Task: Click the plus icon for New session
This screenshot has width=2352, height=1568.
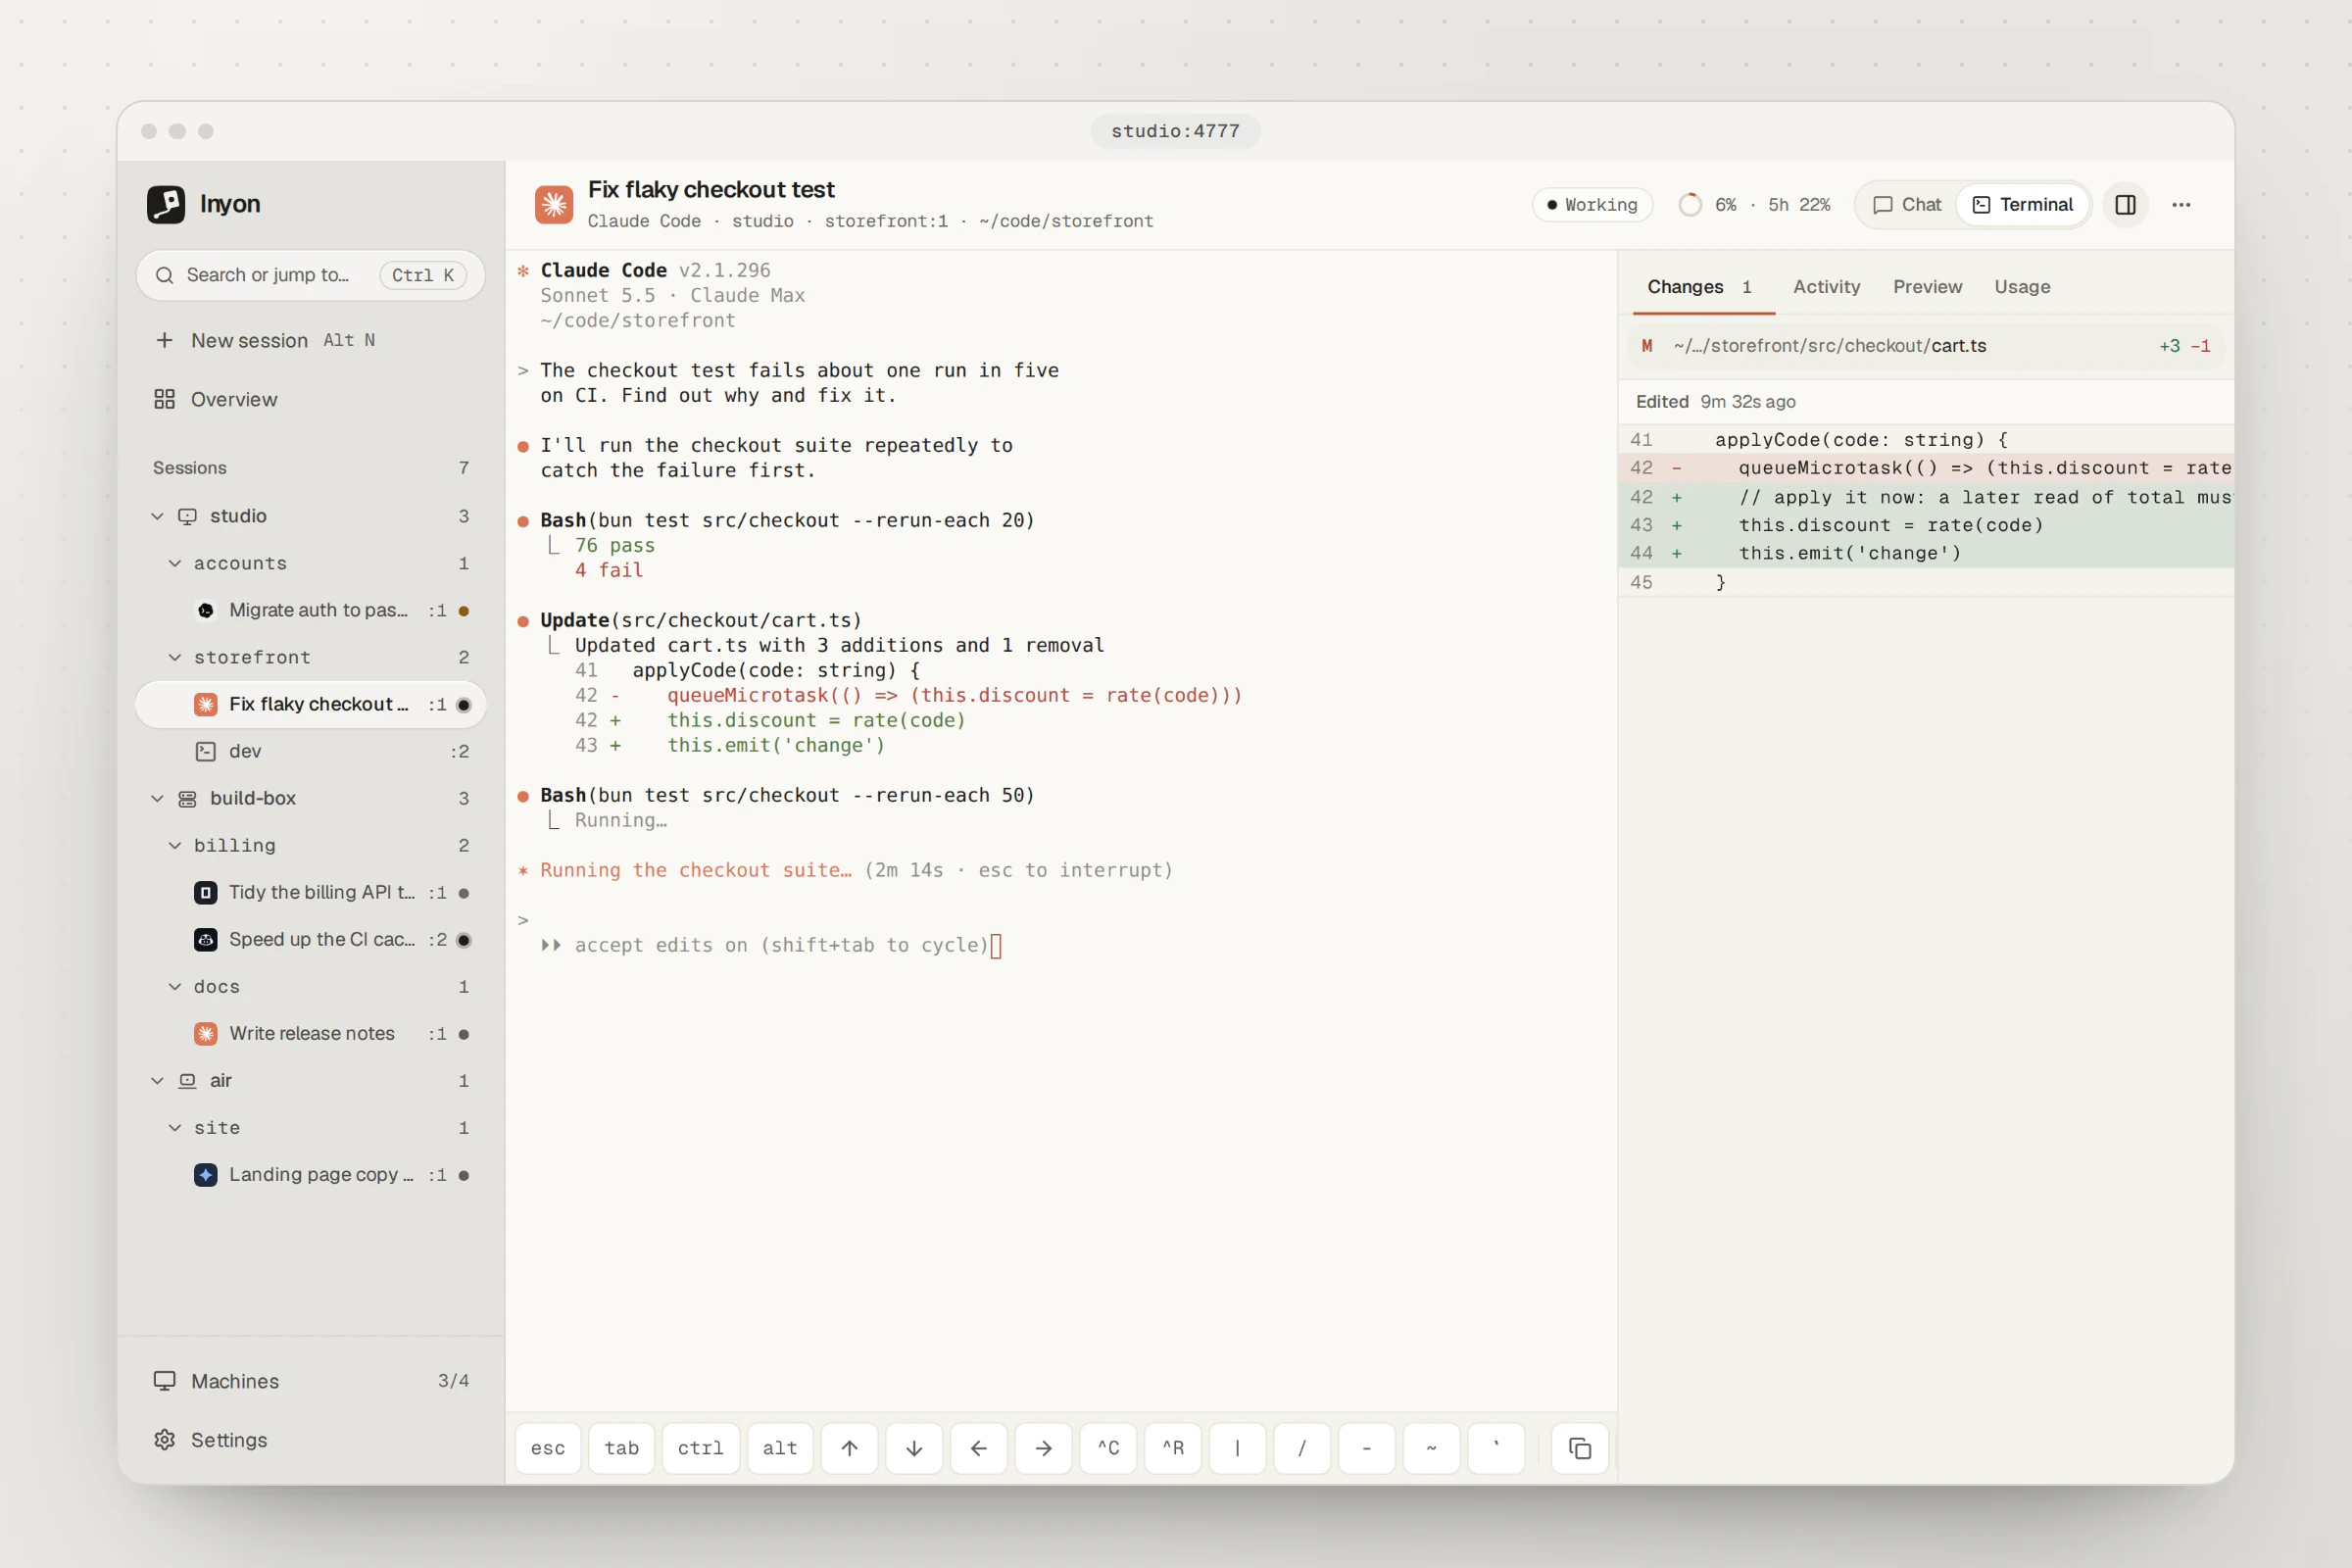Action: tap(165, 340)
